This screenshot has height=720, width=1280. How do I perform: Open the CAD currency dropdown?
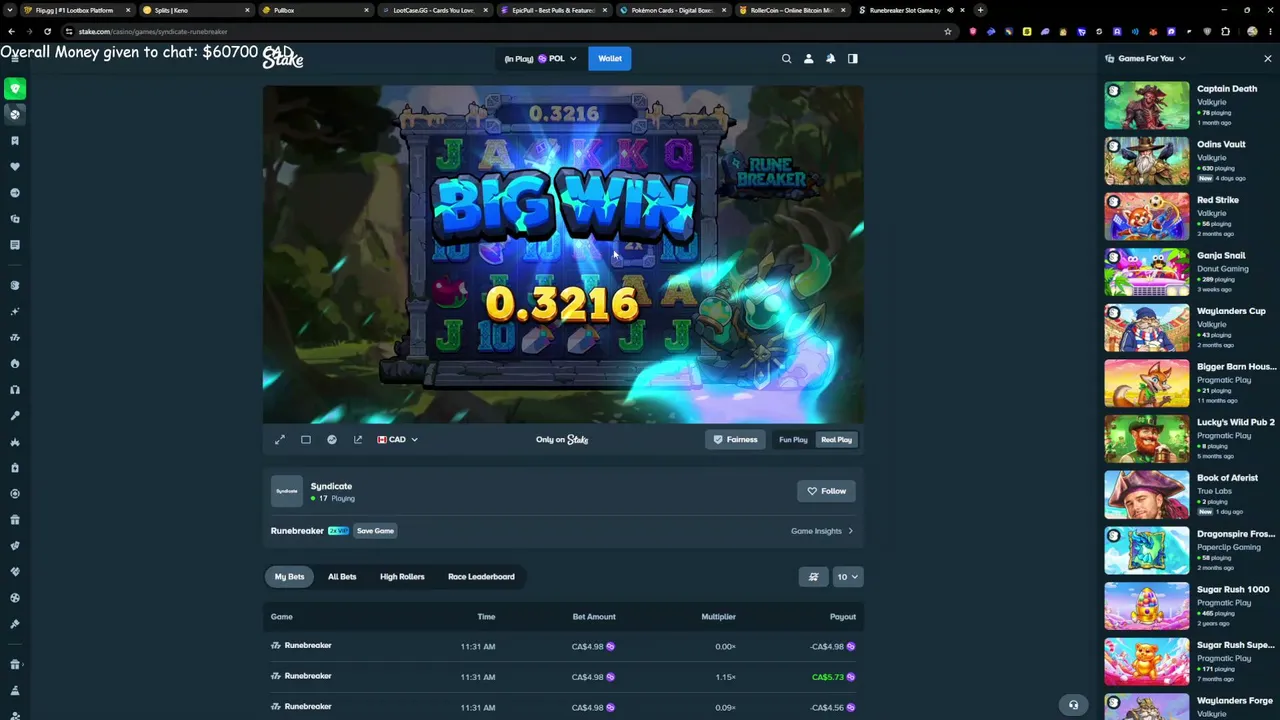pyautogui.click(x=397, y=439)
